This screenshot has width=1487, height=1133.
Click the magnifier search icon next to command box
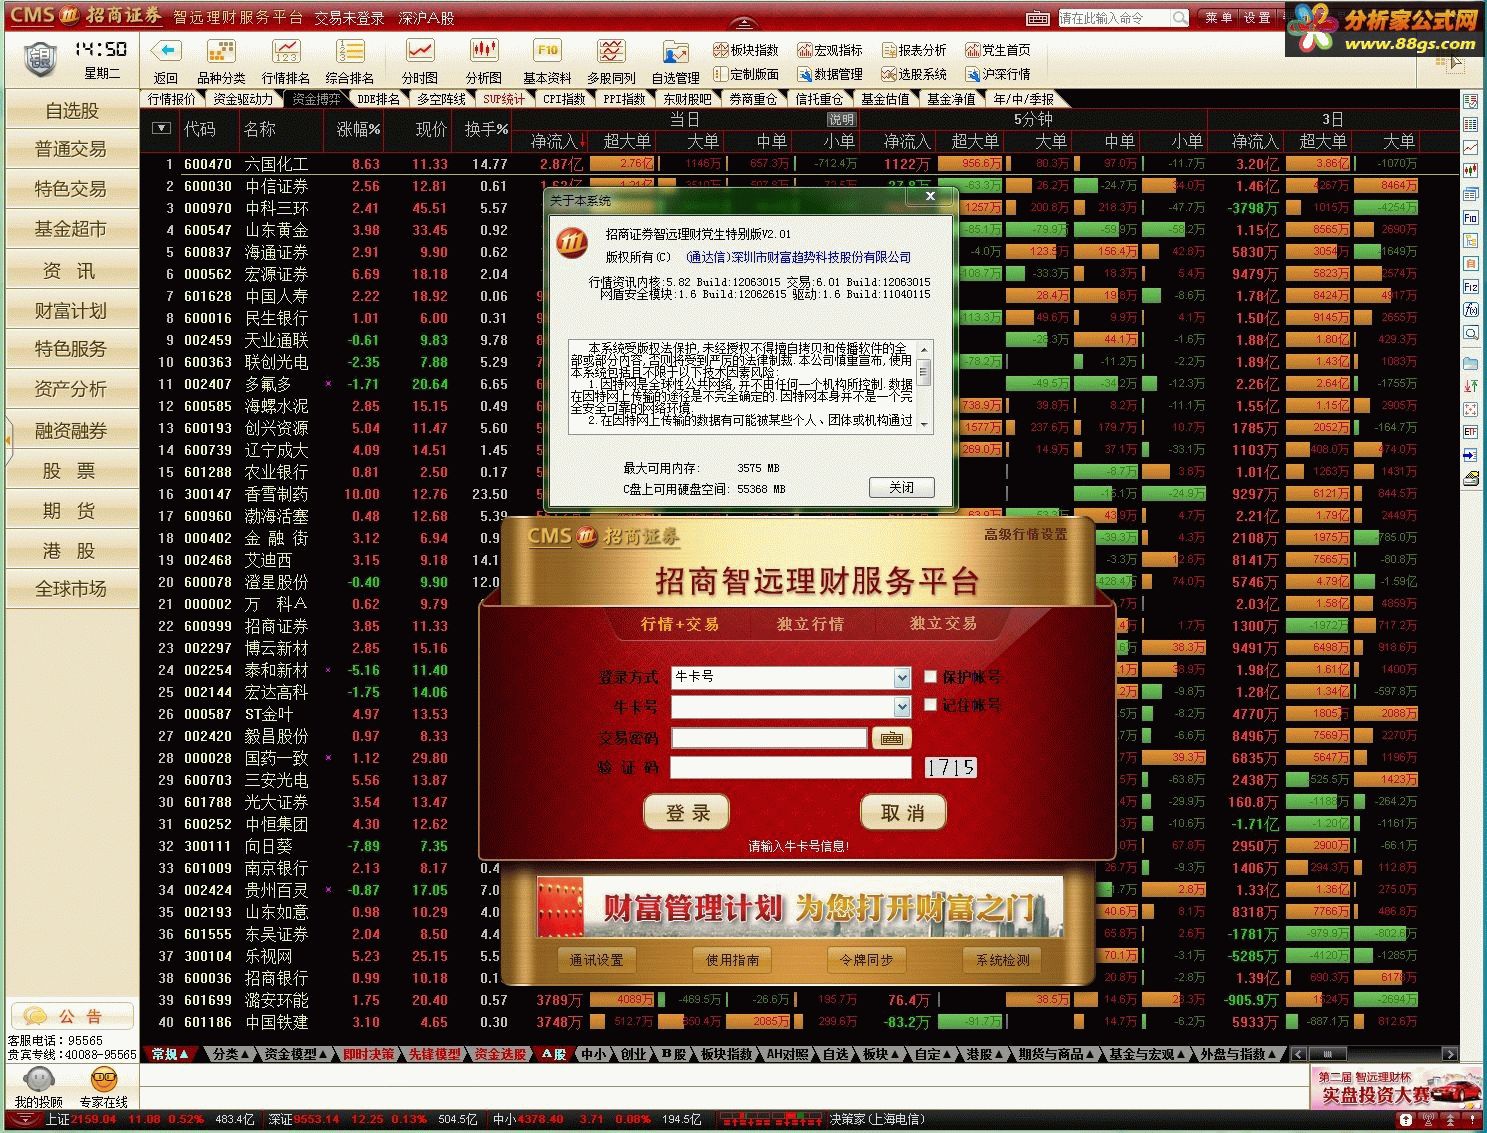coord(1180,18)
